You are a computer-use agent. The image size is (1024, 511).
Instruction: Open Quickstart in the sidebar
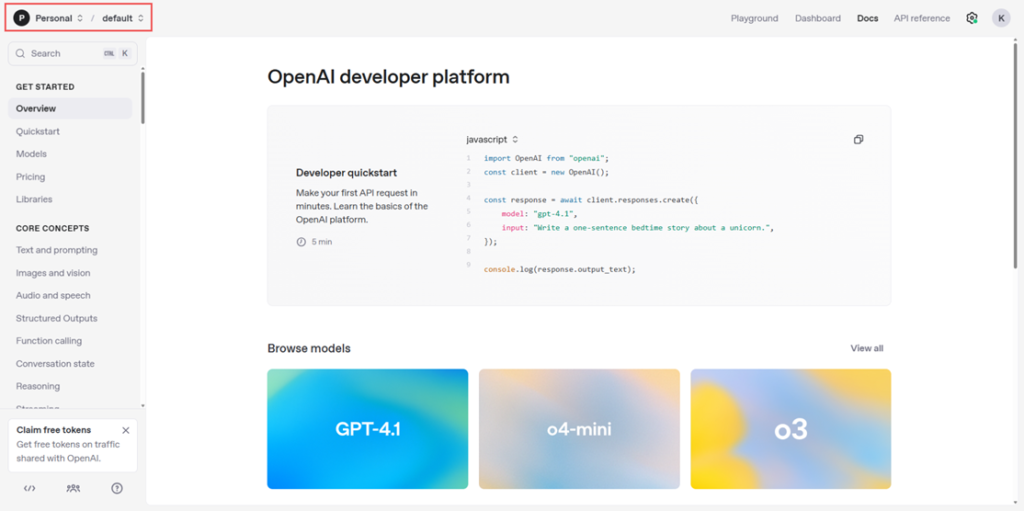click(38, 131)
